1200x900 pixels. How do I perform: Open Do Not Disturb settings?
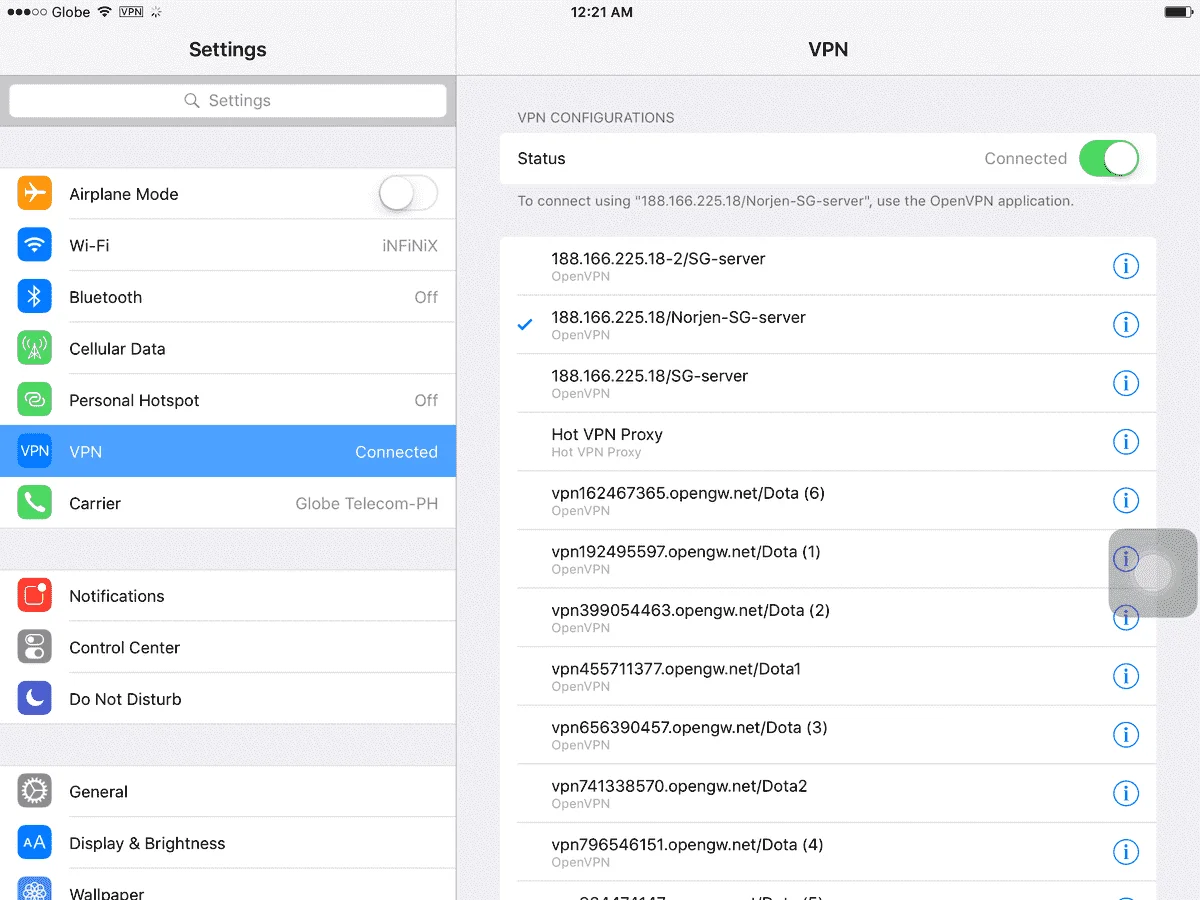click(228, 699)
